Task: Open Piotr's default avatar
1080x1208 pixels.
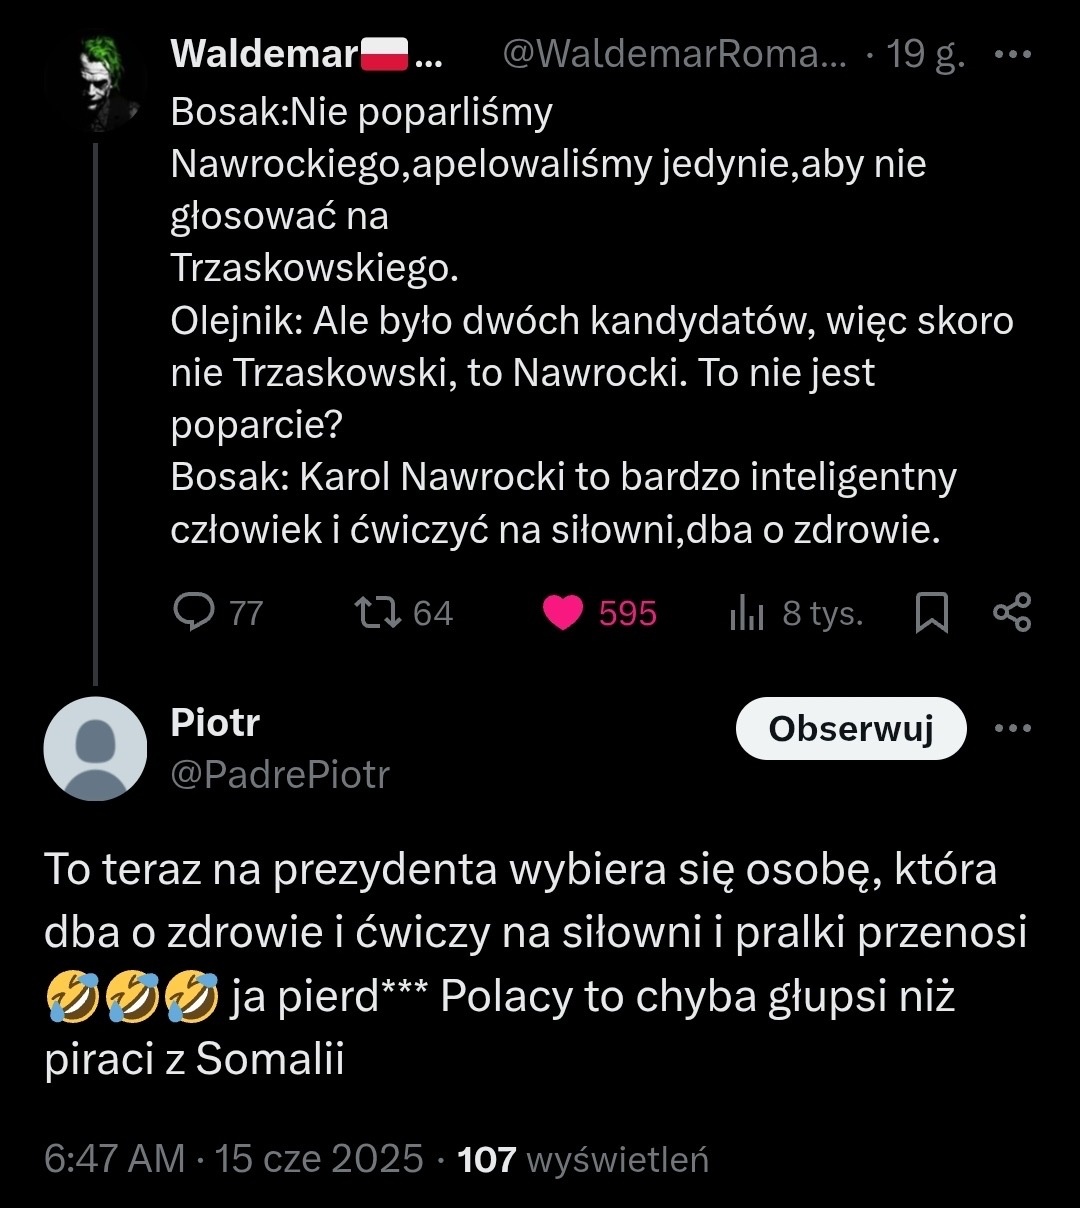Action: [96, 748]
